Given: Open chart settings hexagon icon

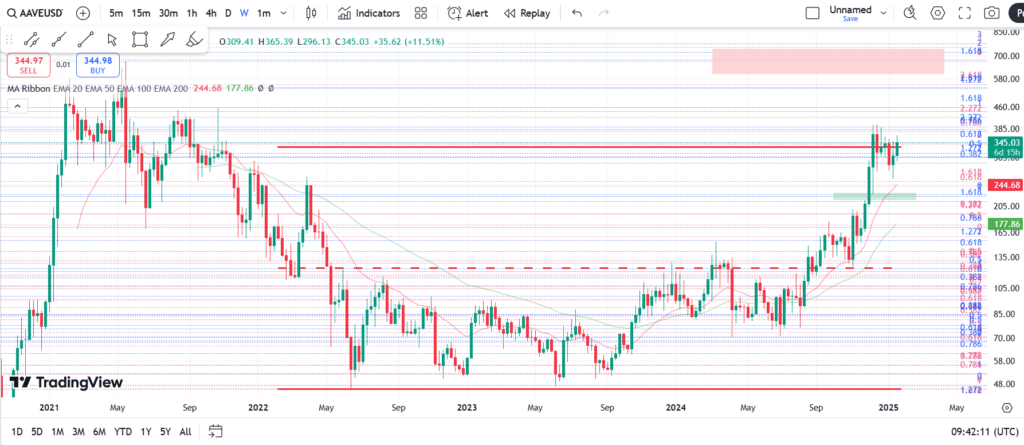Looking at the screenshot, I should click(x=938, y=13).
